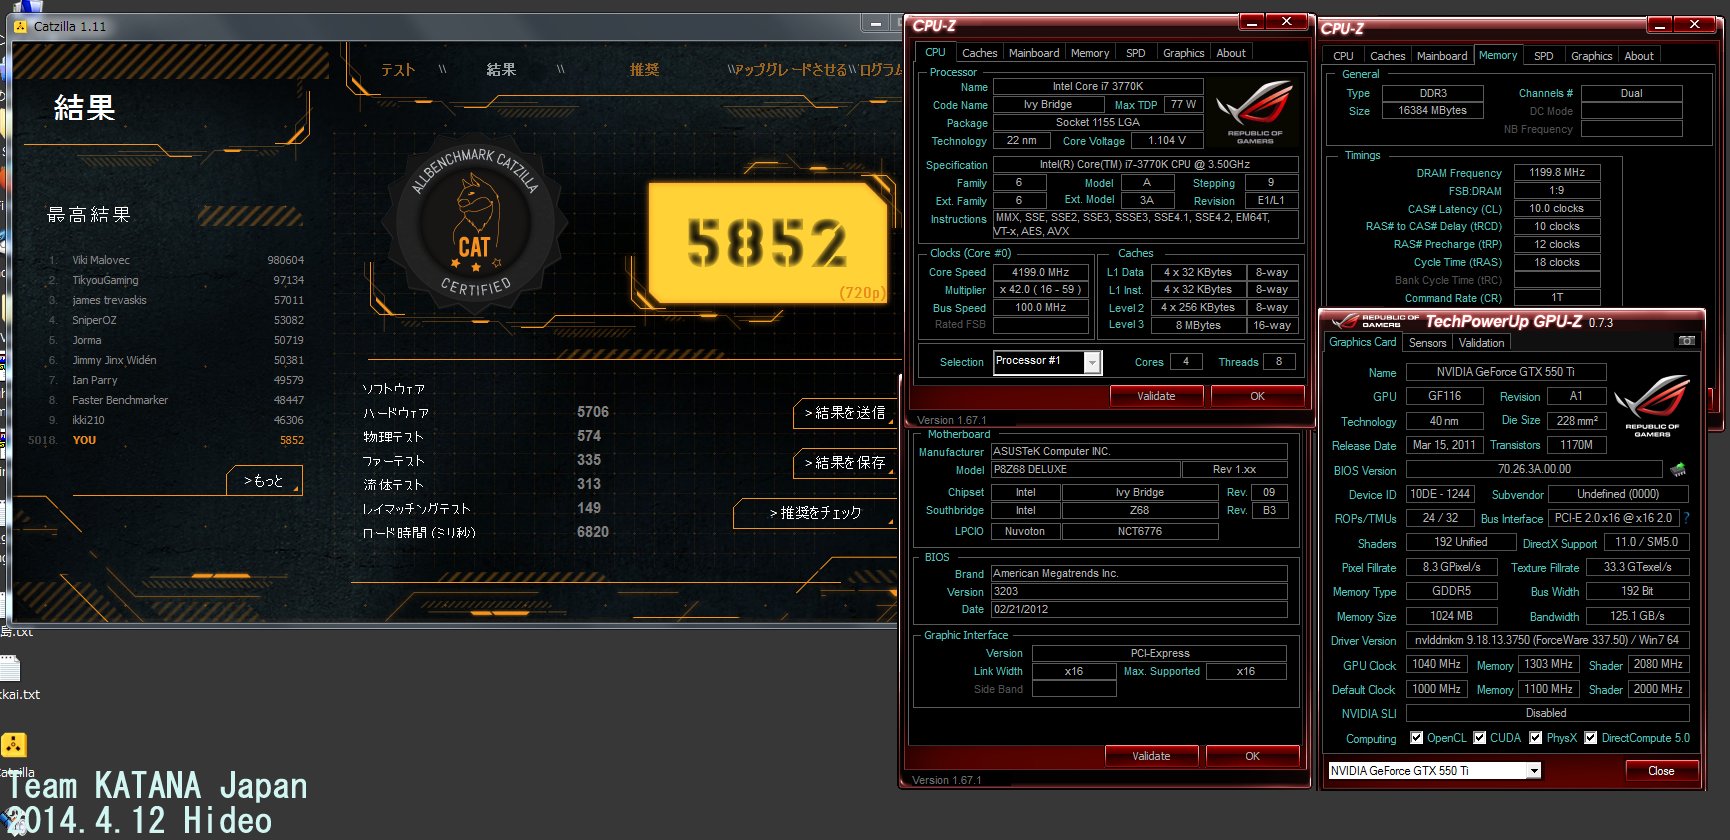Click the Bus Interface question mark icon
The height and width of the screenshot is (840, 1730).
[x=1686, y=518]
